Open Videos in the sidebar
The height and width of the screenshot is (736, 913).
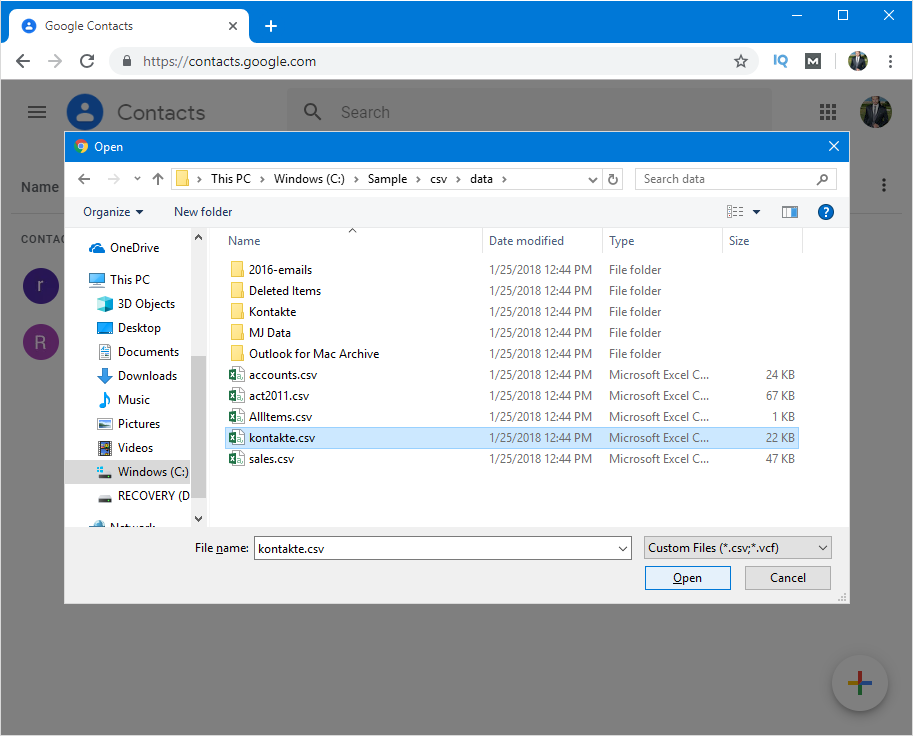pos(125,448)
